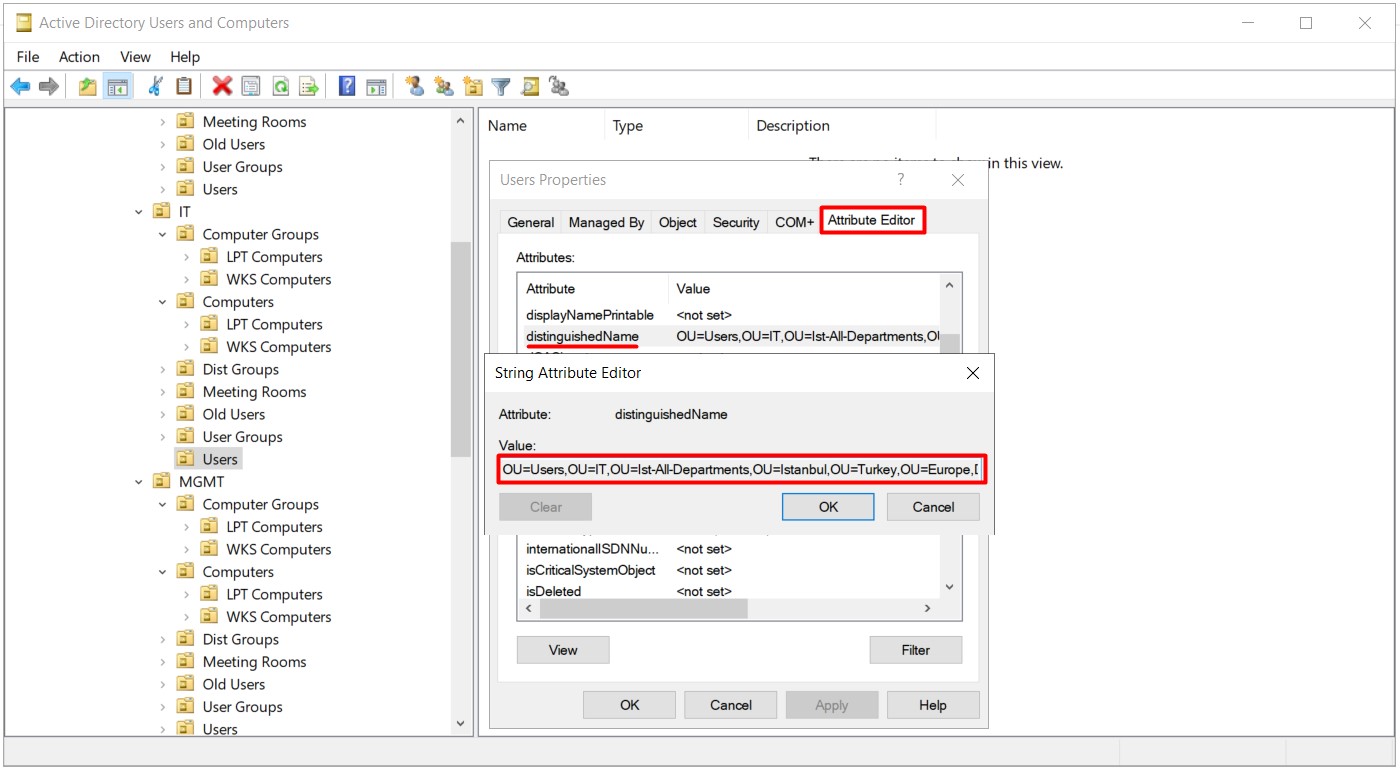Open the Help menu
This screenshot has width=1400, height=770.
[185, 57]
